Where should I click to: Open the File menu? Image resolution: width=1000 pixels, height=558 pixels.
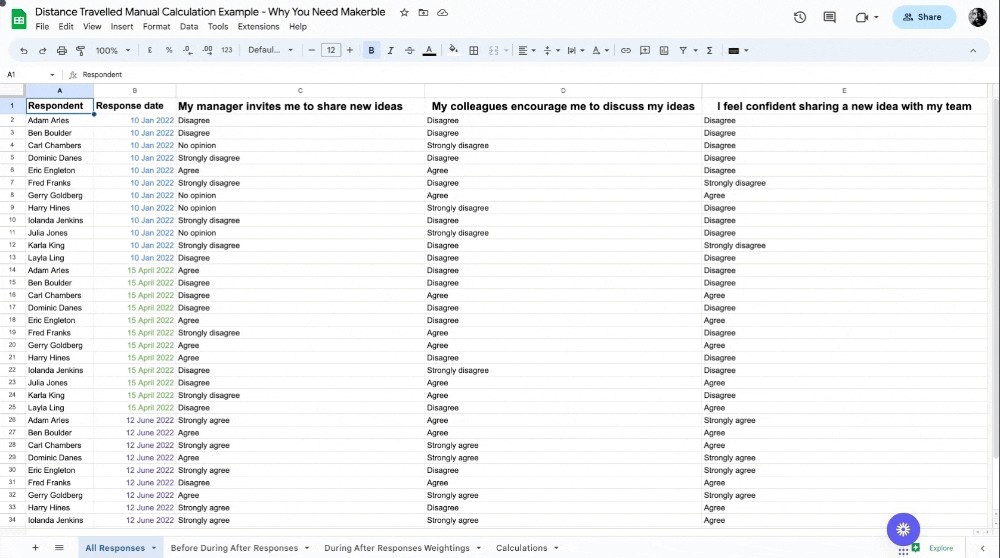[x=42, y=27]
